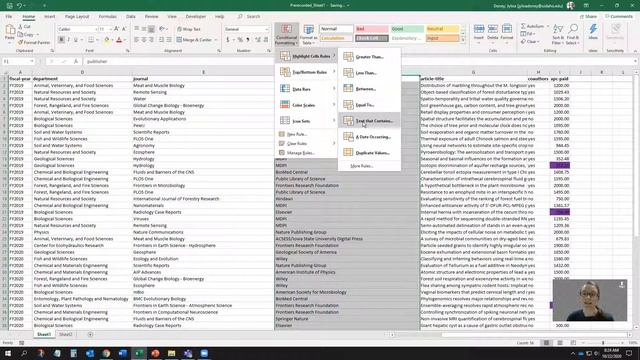This screenshot has height=360, width=640.
Task: Apply the Calculation cell style
Action: point(336,38)
